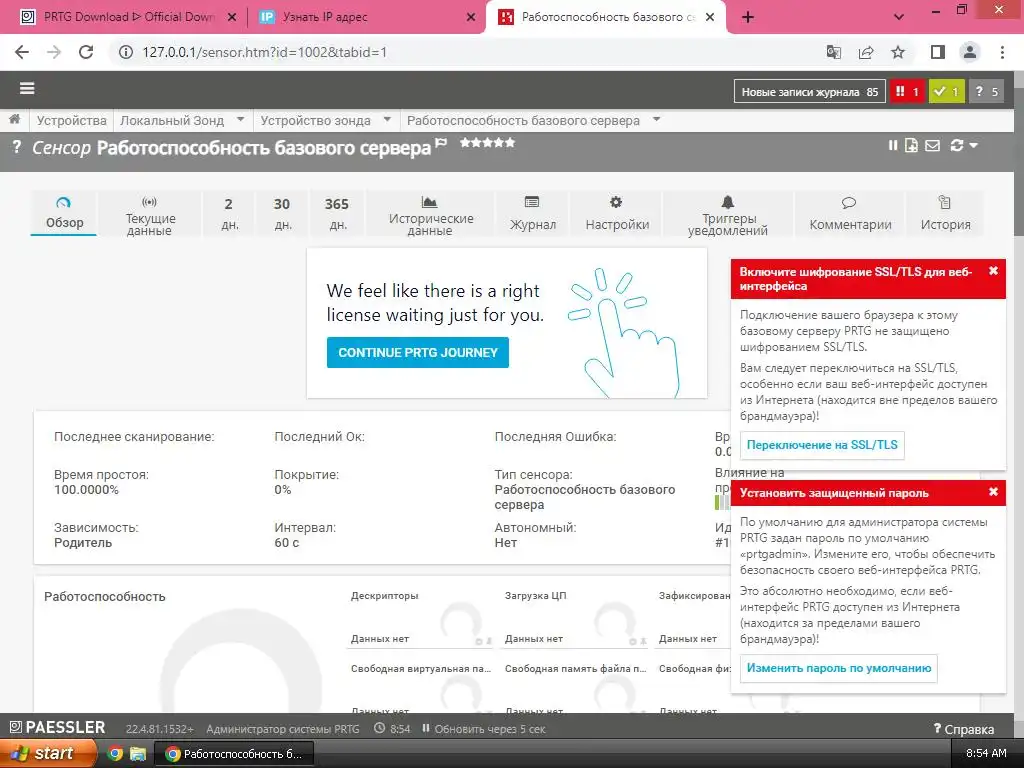Image resolution: width=1024 pixels, height=768 pixels.
Task: Open the new log entries box showing 85
Action: [x=809, y=91]
